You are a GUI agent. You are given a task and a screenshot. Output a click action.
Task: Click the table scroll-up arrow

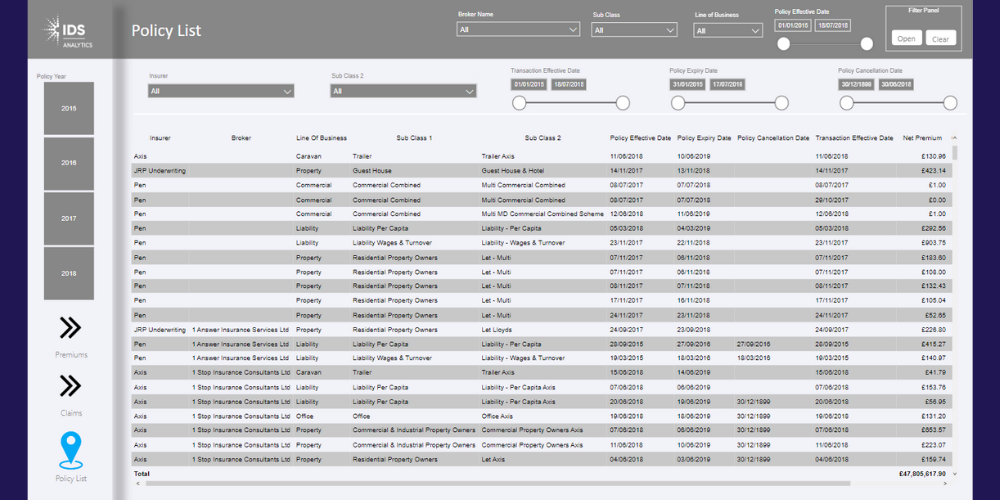point(954,138)
